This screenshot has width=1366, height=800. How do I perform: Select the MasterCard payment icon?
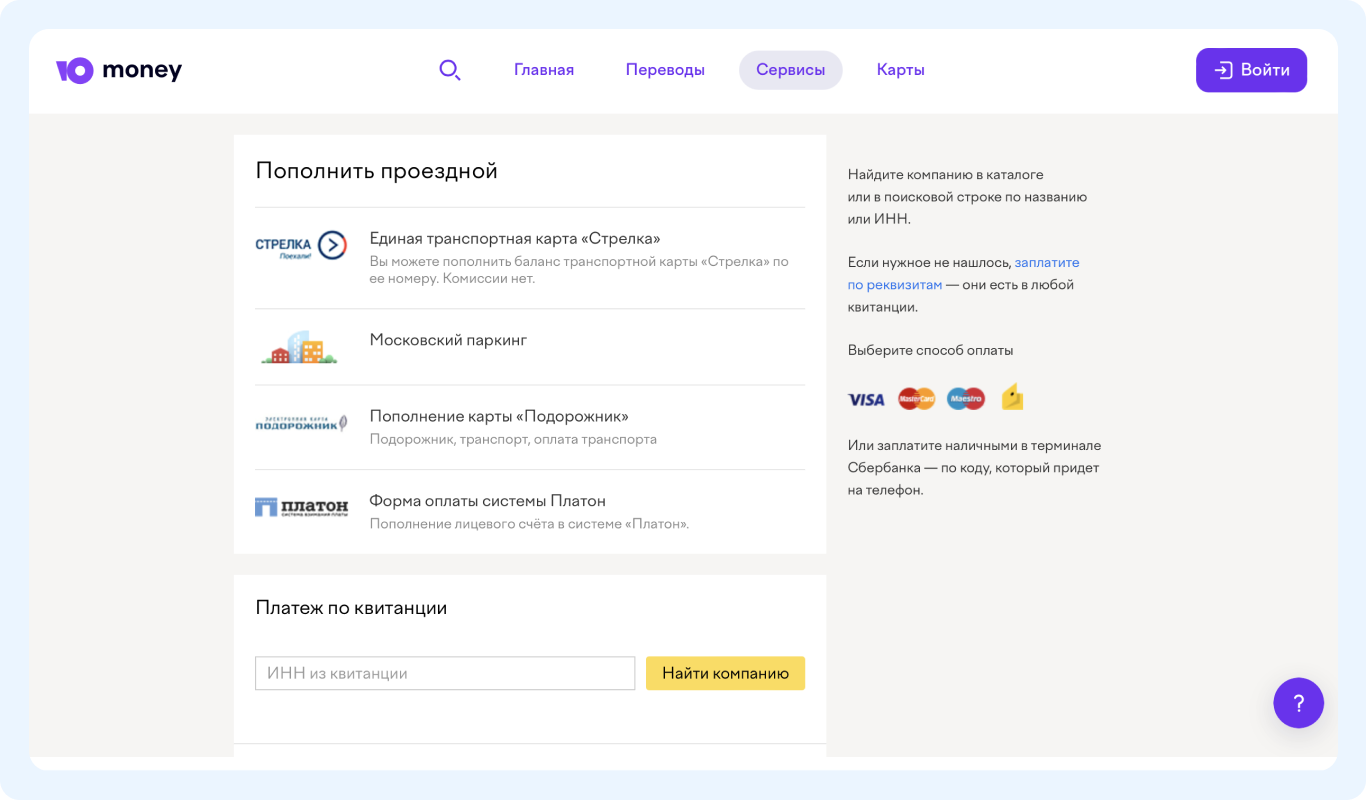(916, 399)
